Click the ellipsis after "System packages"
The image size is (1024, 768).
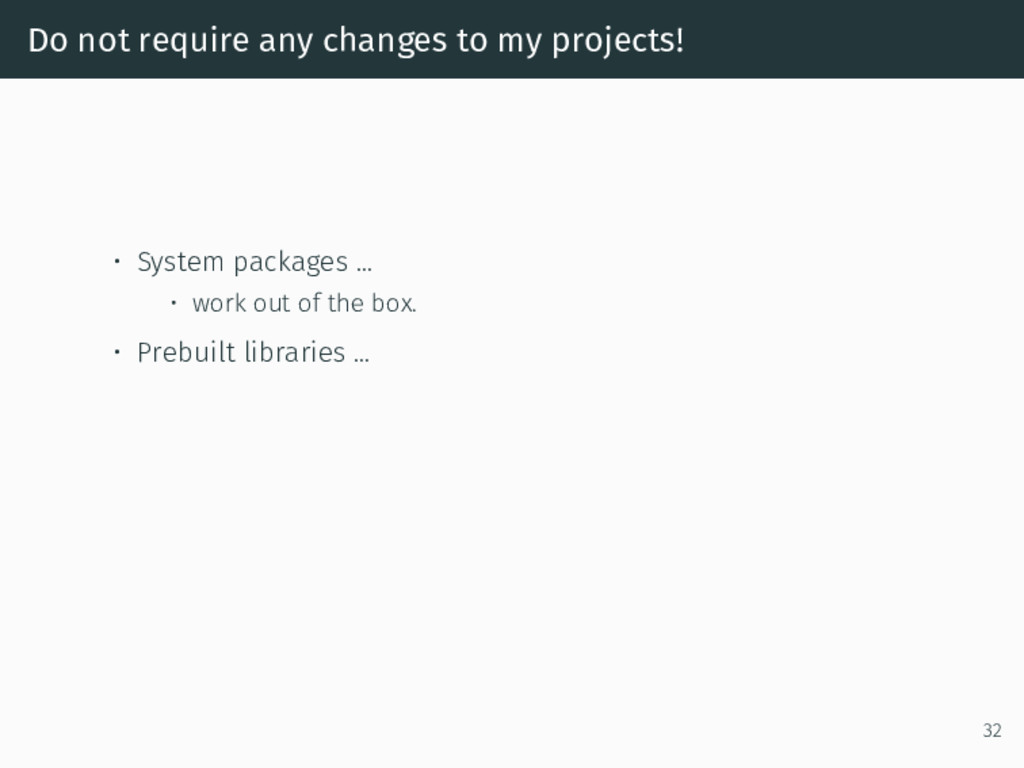click(x=364, y=269)
